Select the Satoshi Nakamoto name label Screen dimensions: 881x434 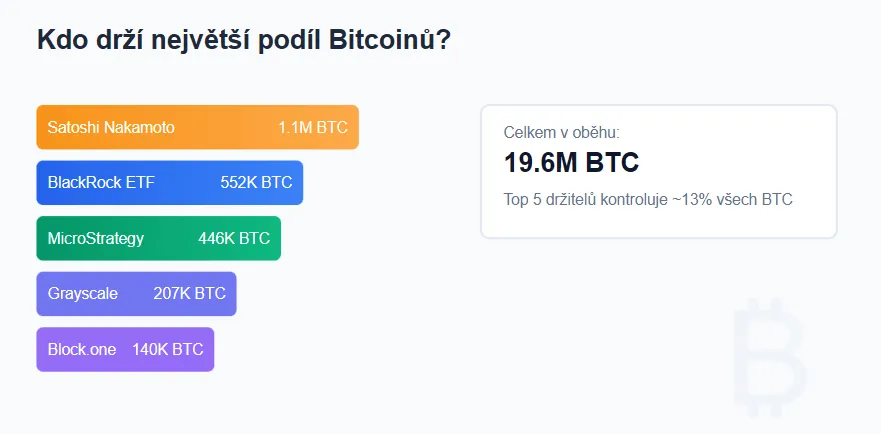(x=111, y=127)
